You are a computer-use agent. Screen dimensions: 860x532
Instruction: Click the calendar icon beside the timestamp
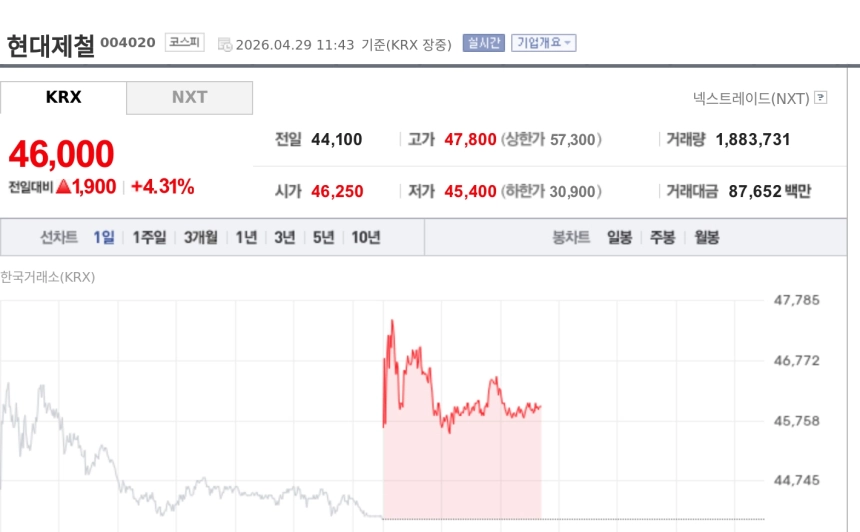point(225,44)
